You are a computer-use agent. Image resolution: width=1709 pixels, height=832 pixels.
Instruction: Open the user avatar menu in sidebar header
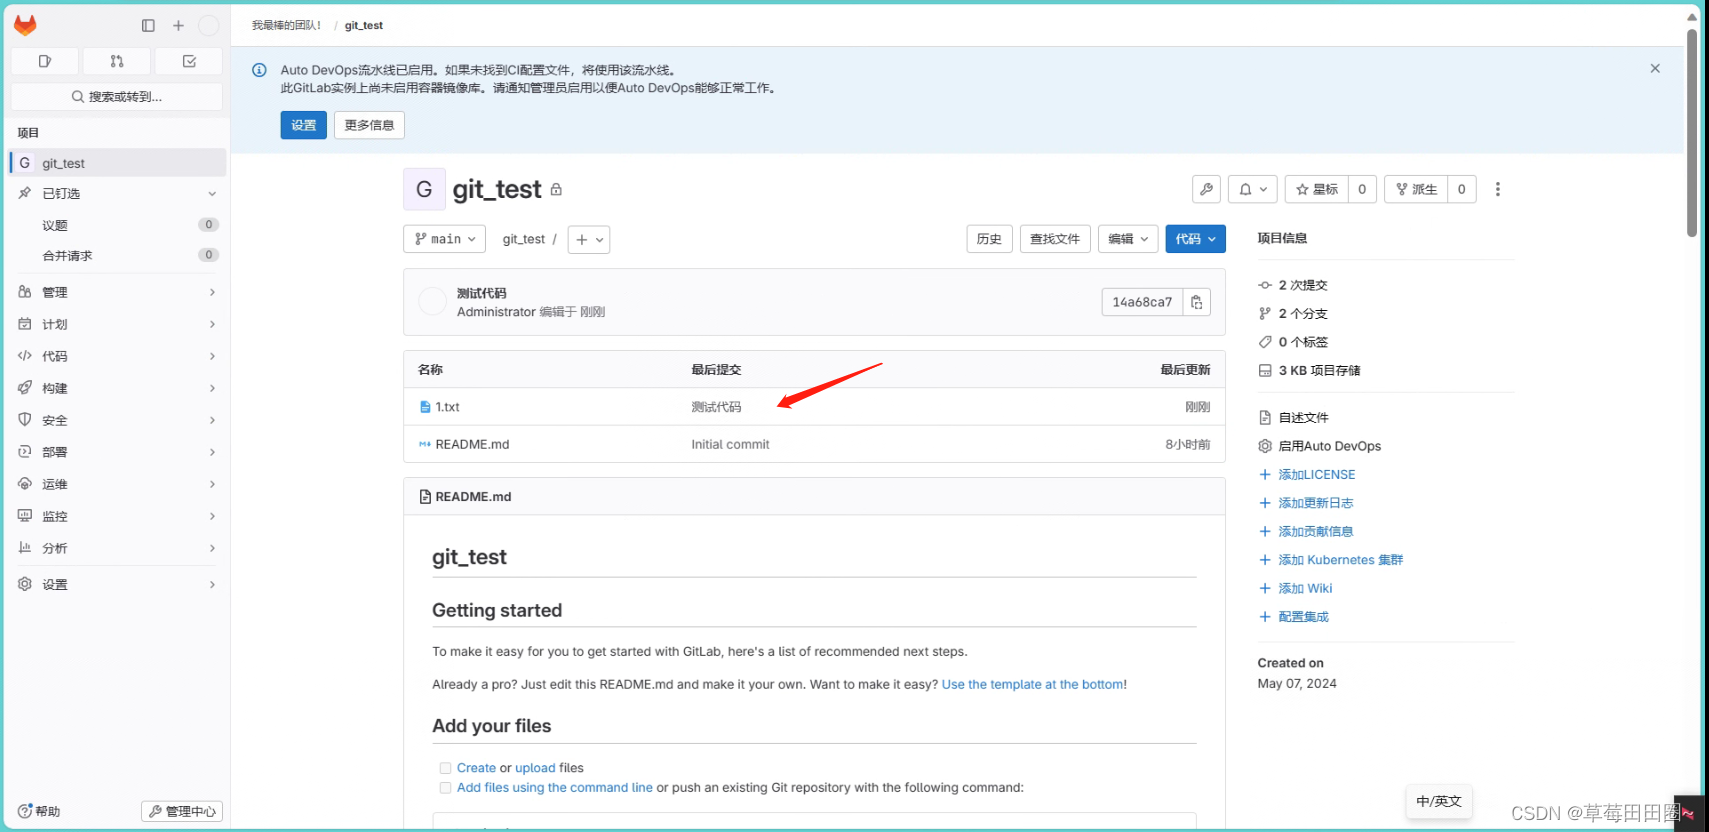[x=208, y=25]
